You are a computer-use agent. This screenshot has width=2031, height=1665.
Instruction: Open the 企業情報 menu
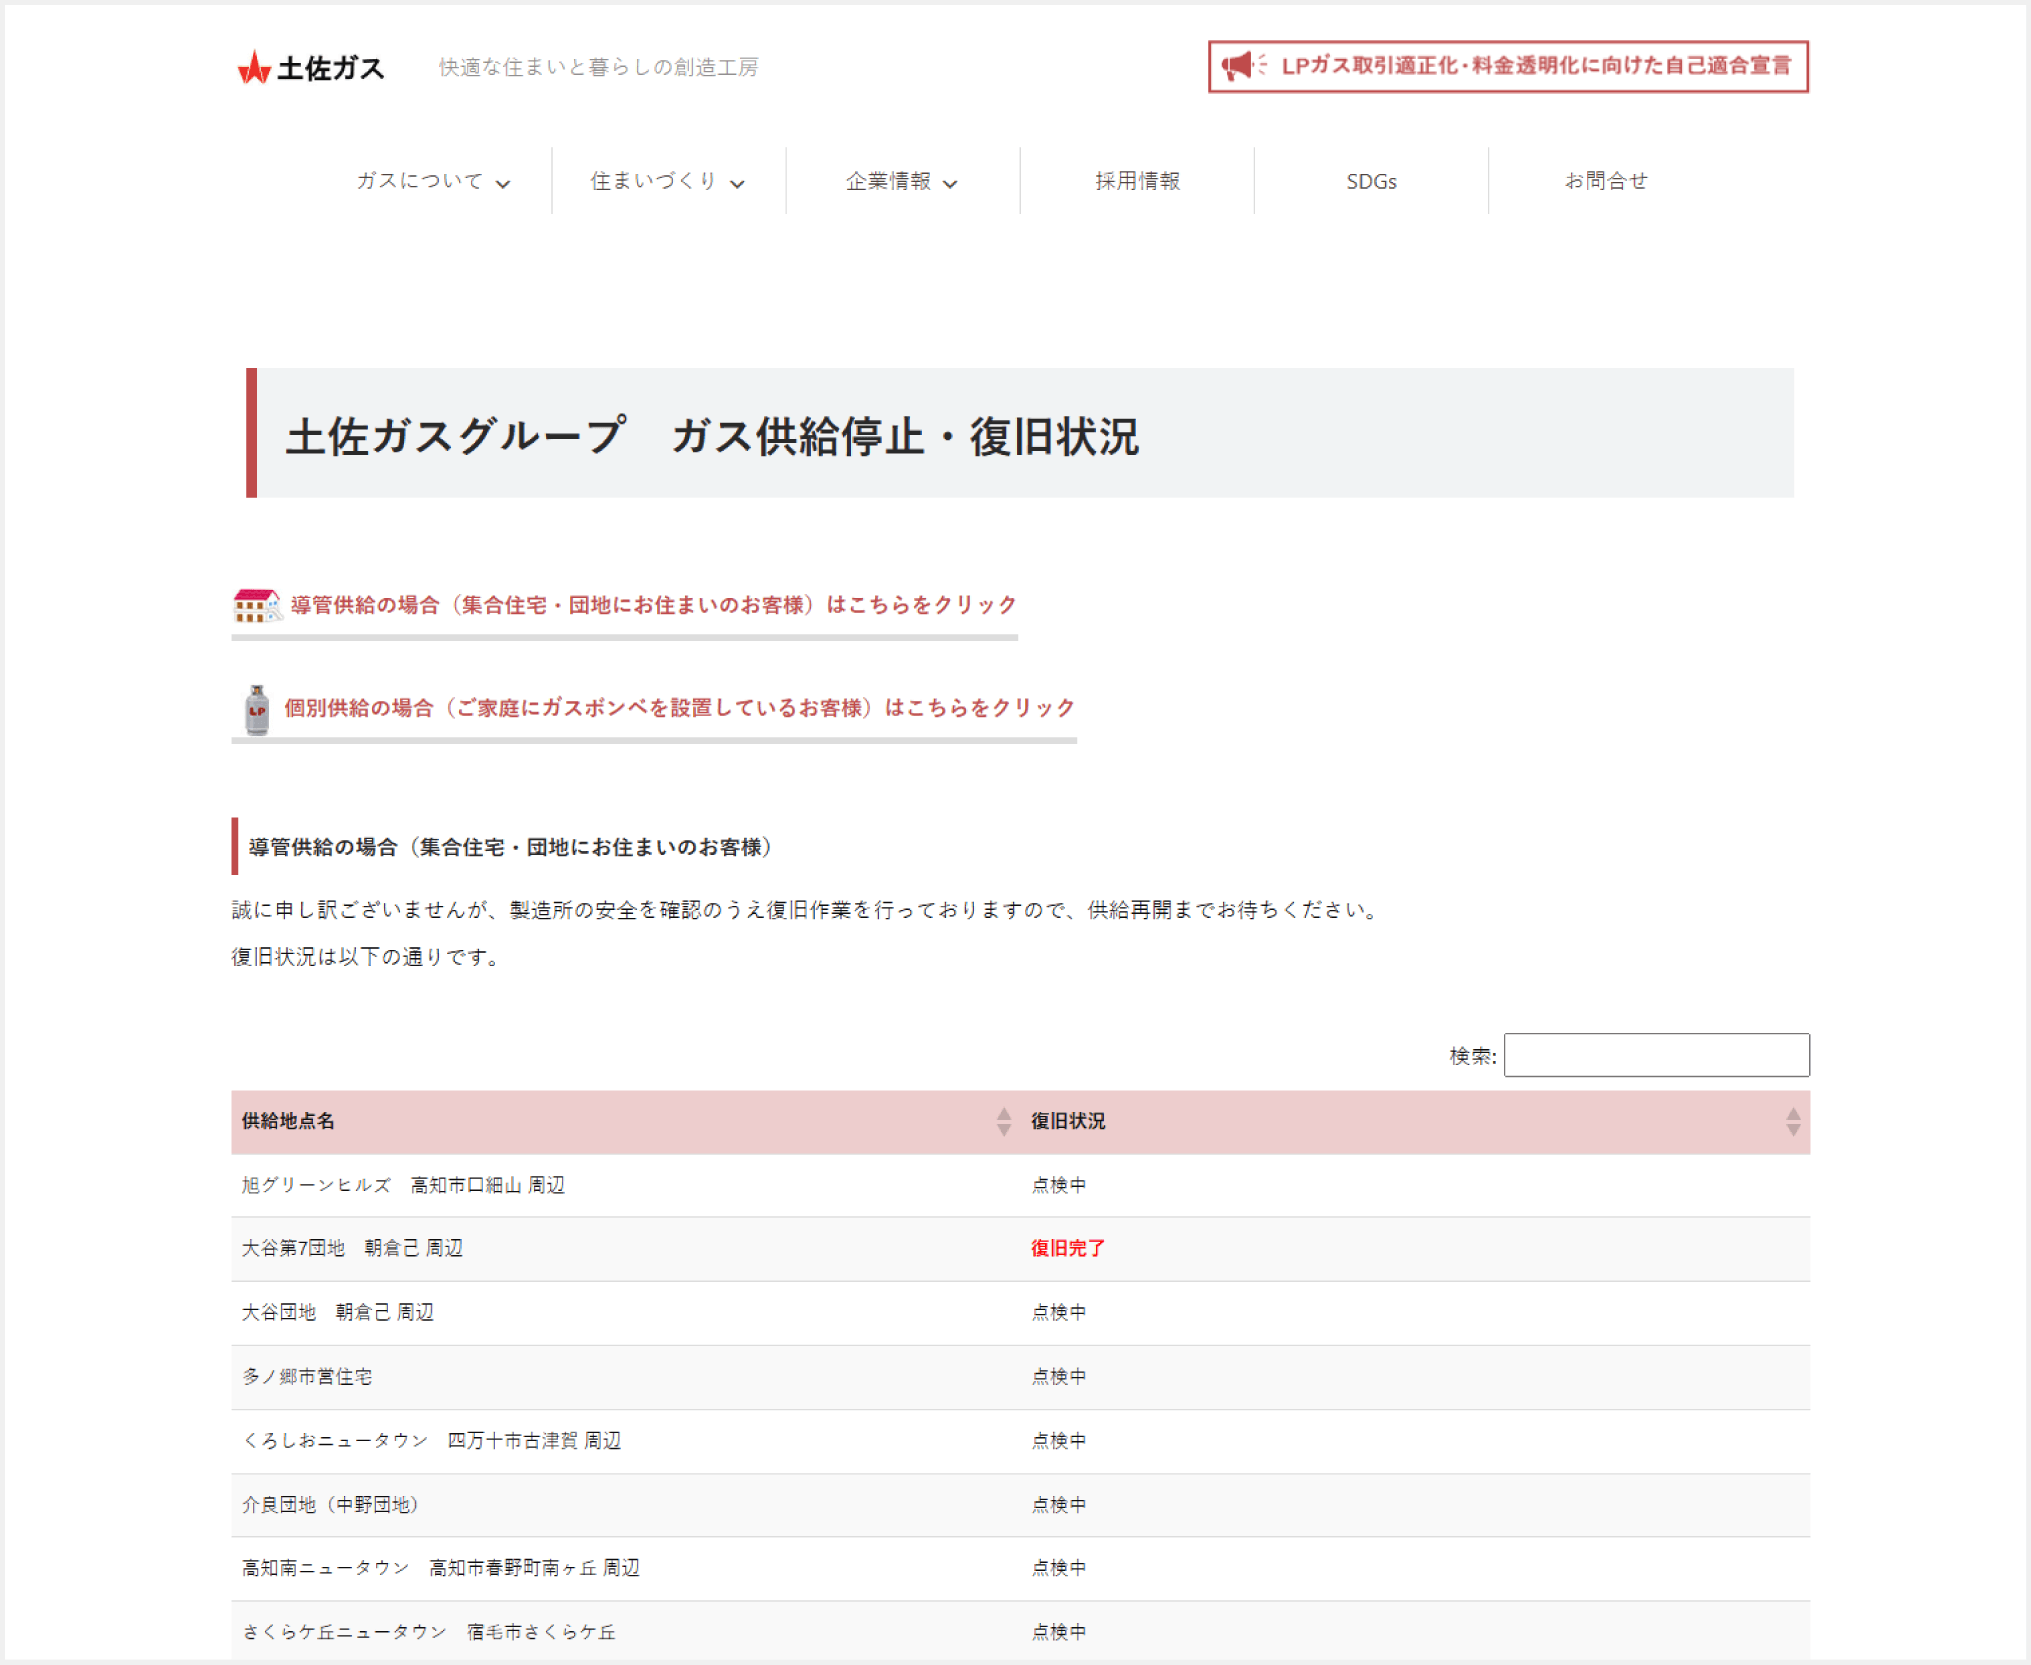click(902, 181)
